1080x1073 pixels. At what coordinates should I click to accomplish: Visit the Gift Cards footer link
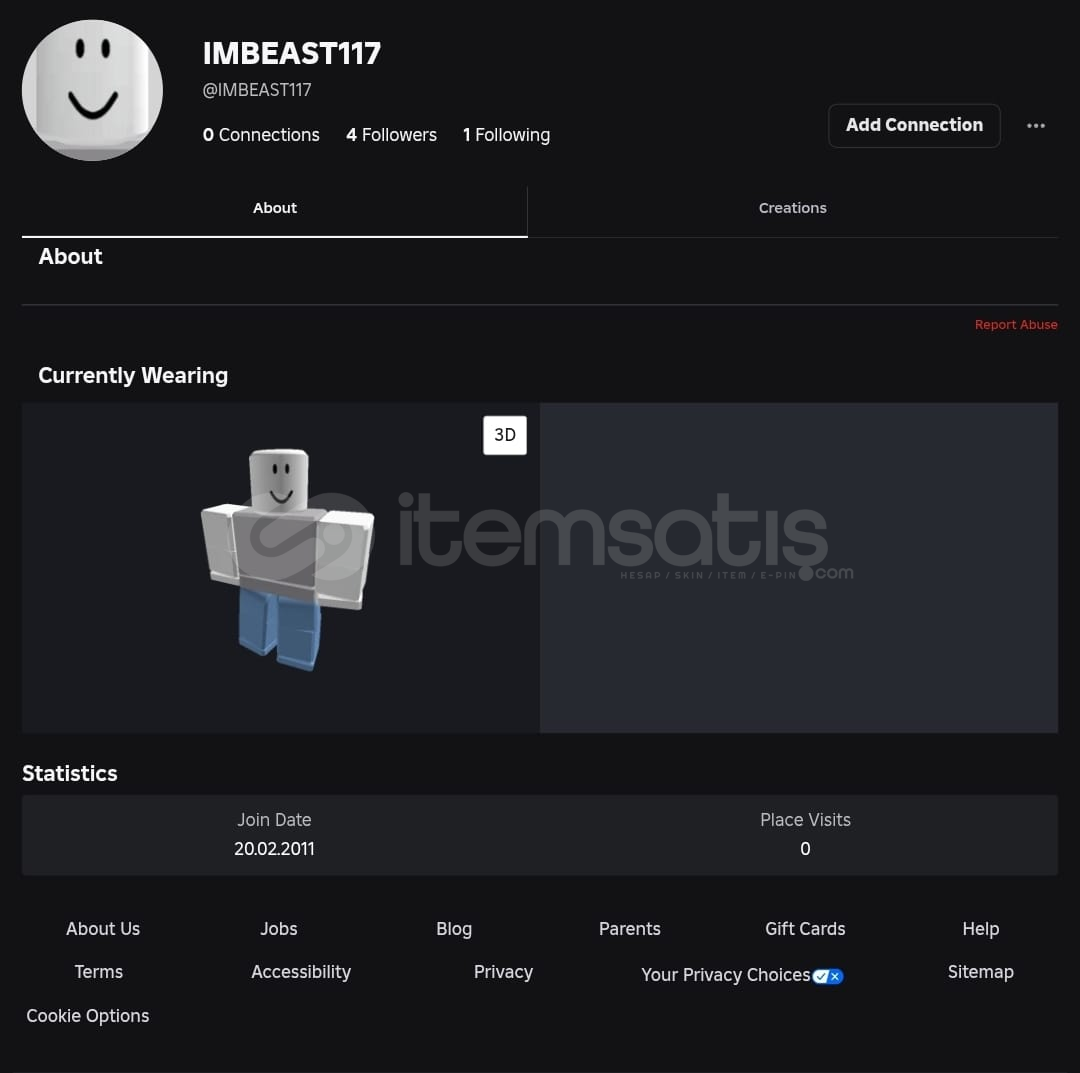(804, 928)
